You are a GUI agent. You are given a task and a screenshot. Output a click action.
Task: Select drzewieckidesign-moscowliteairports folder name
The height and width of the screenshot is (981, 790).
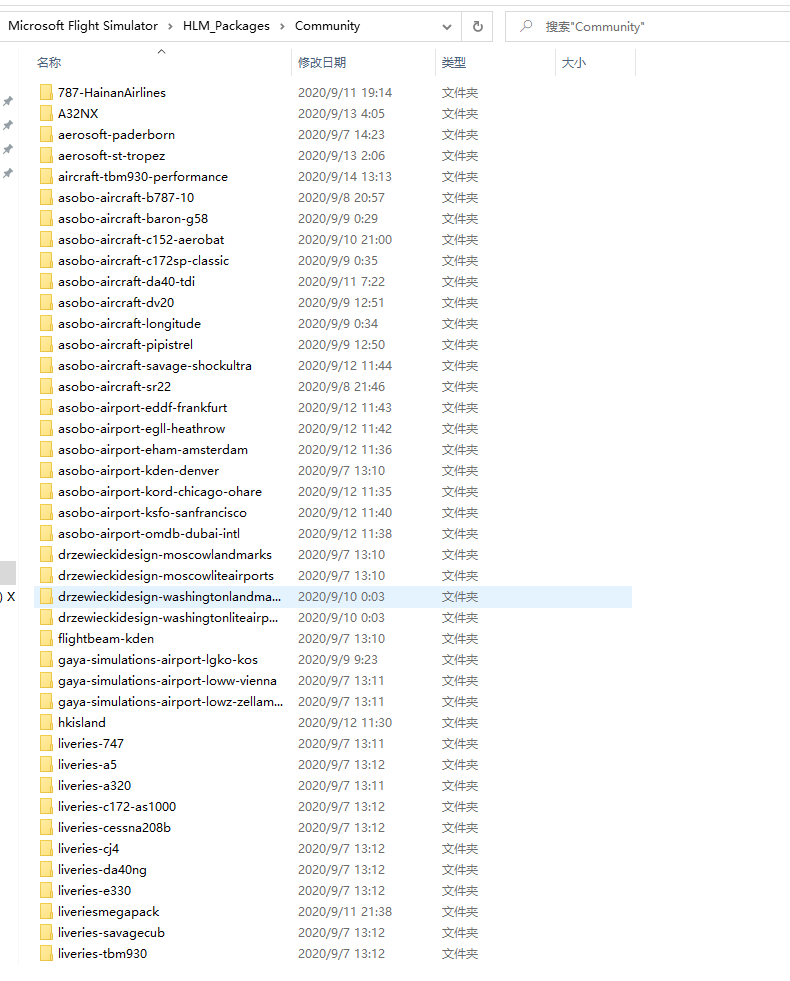pos(166,576)
